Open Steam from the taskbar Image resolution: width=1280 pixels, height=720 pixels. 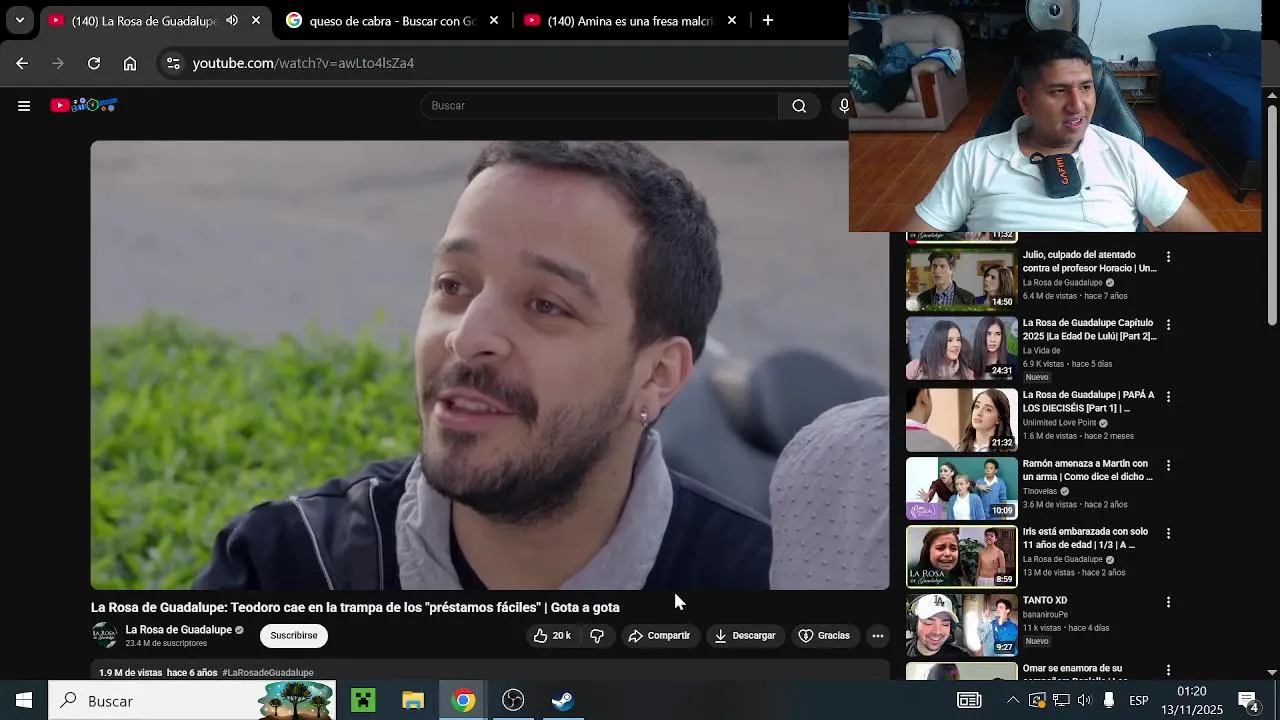563,700
